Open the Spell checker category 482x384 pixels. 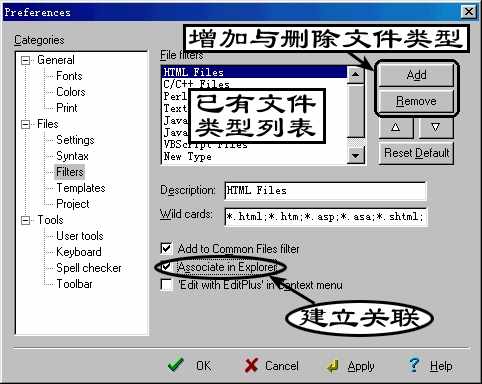point(89,268)
